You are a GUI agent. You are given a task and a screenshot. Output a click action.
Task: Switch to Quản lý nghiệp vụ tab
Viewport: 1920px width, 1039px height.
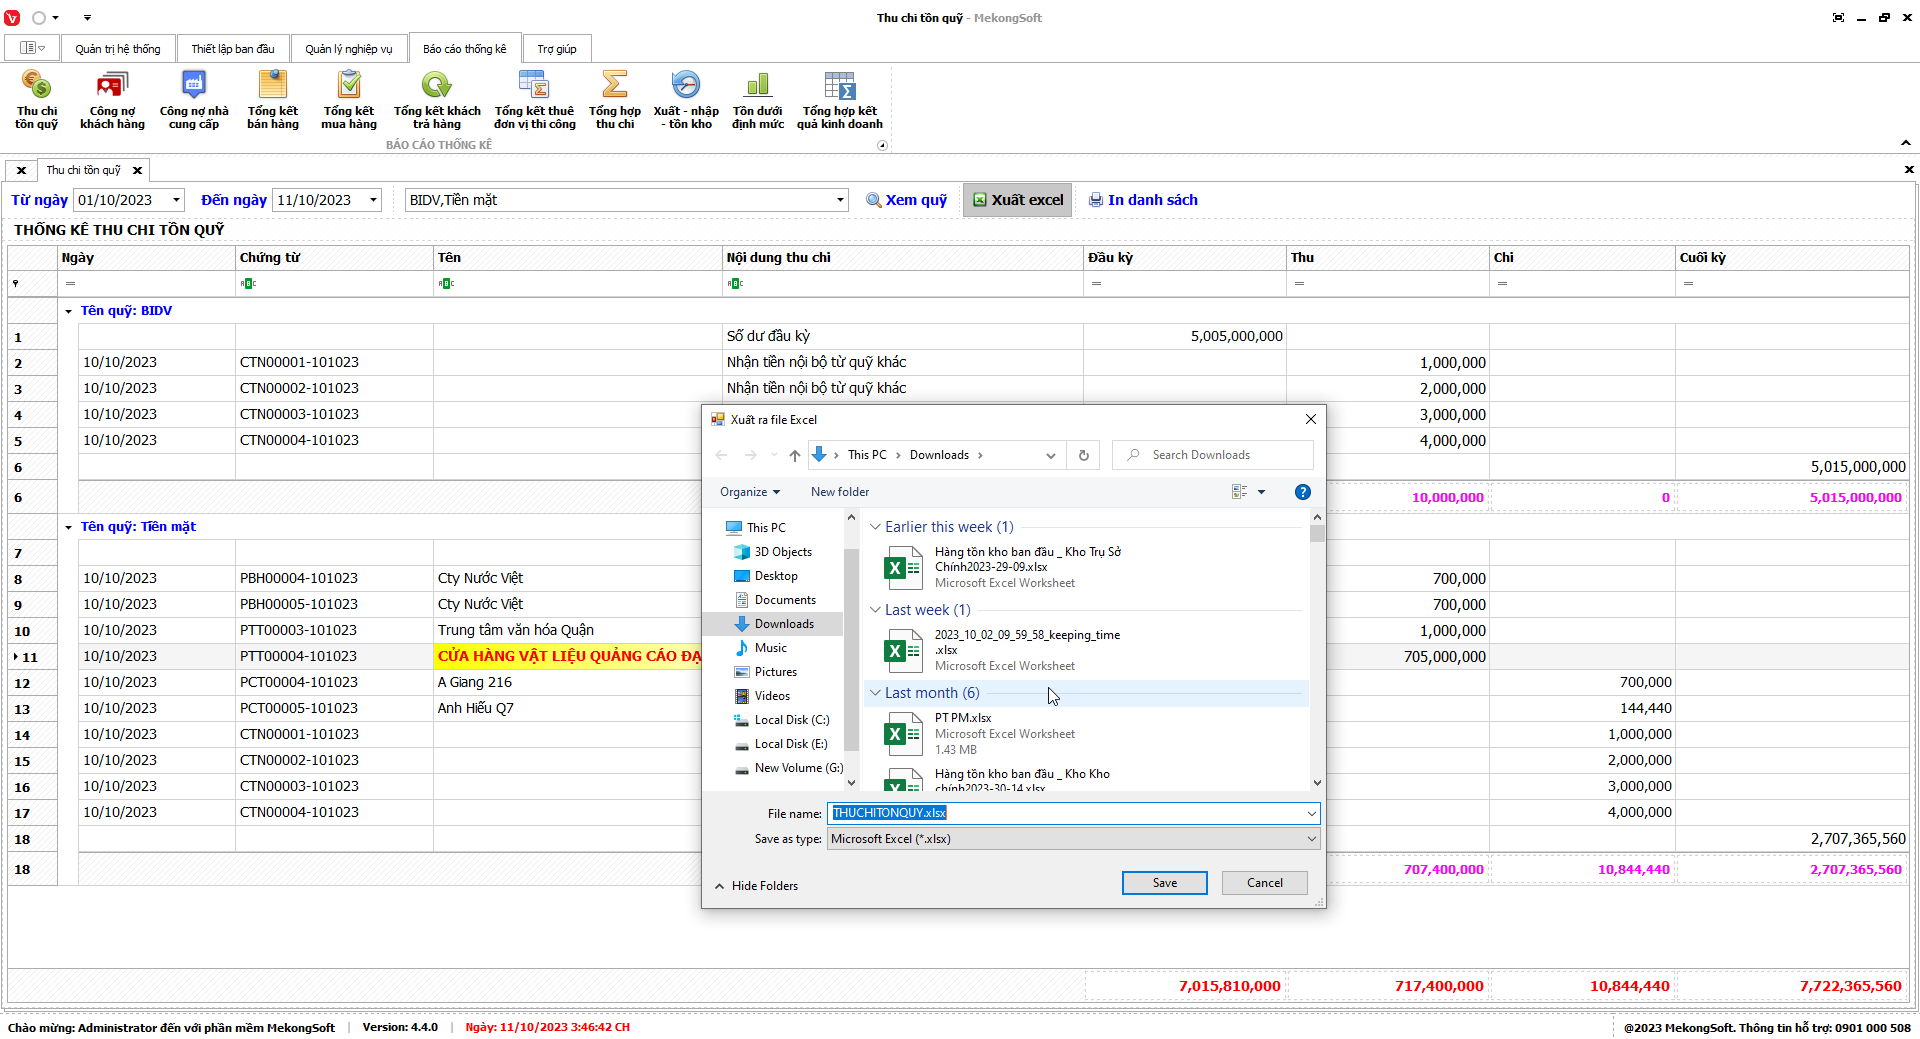pos(348,49)
